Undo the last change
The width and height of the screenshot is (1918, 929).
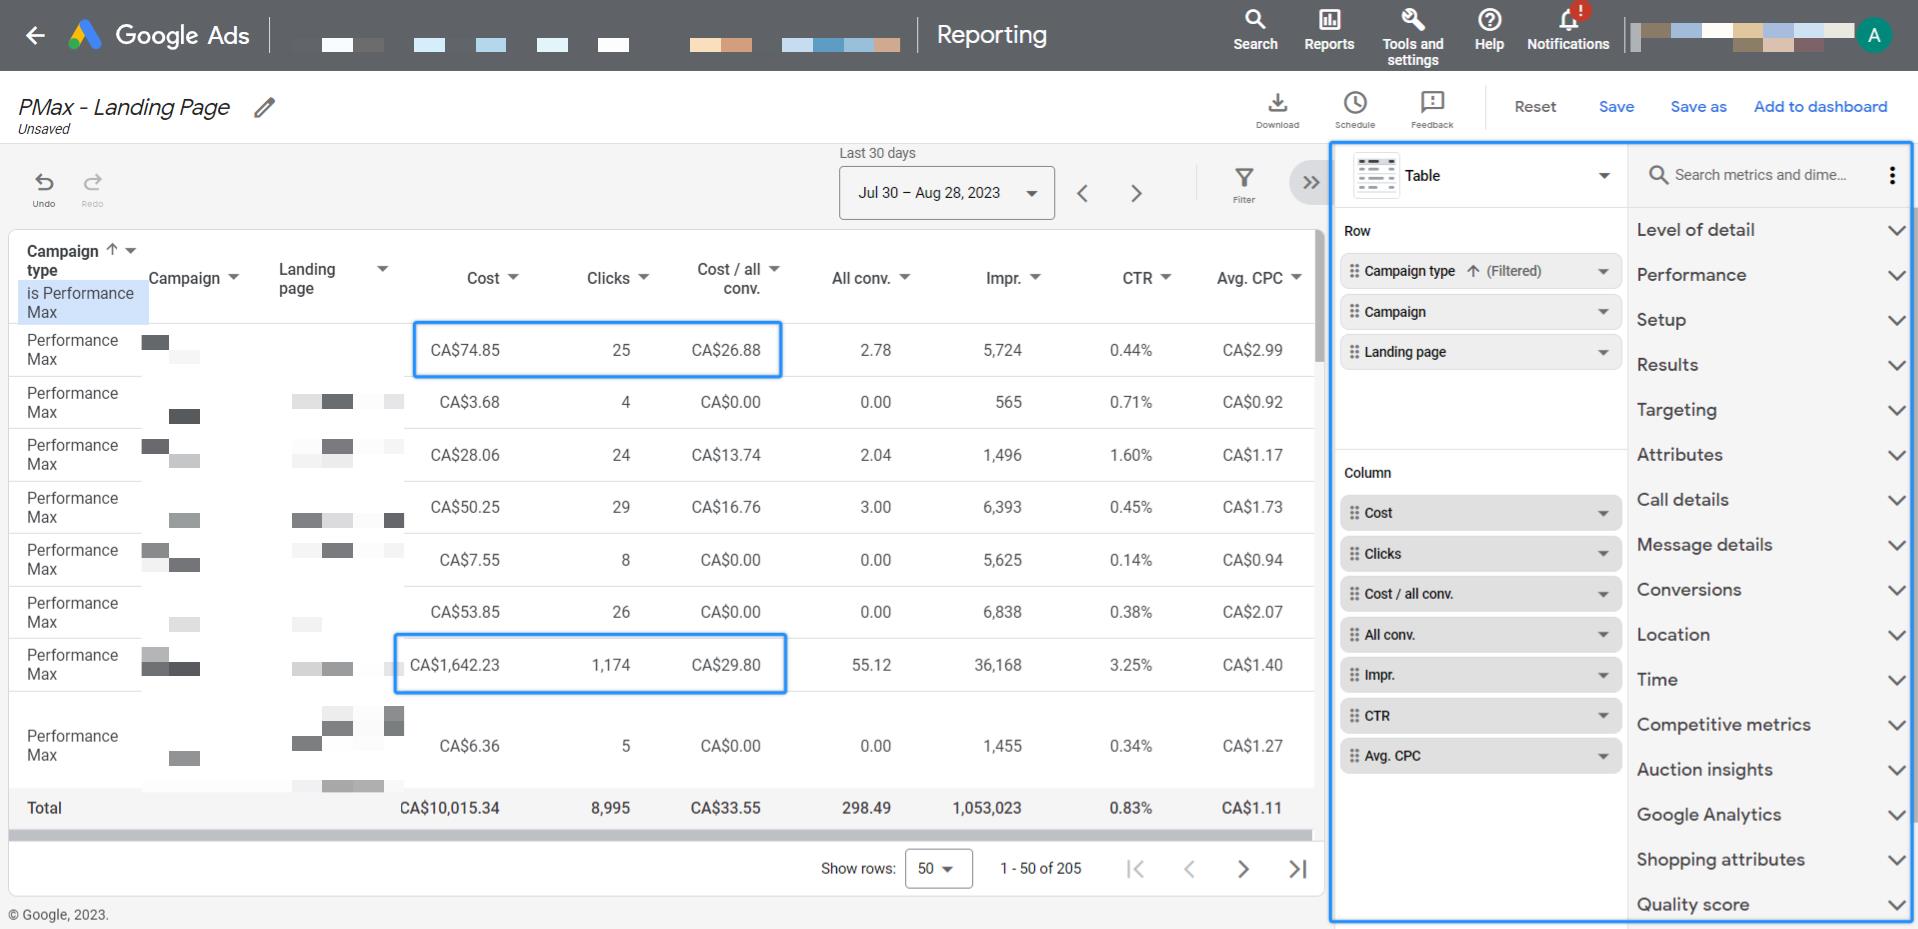coord(44,188)
